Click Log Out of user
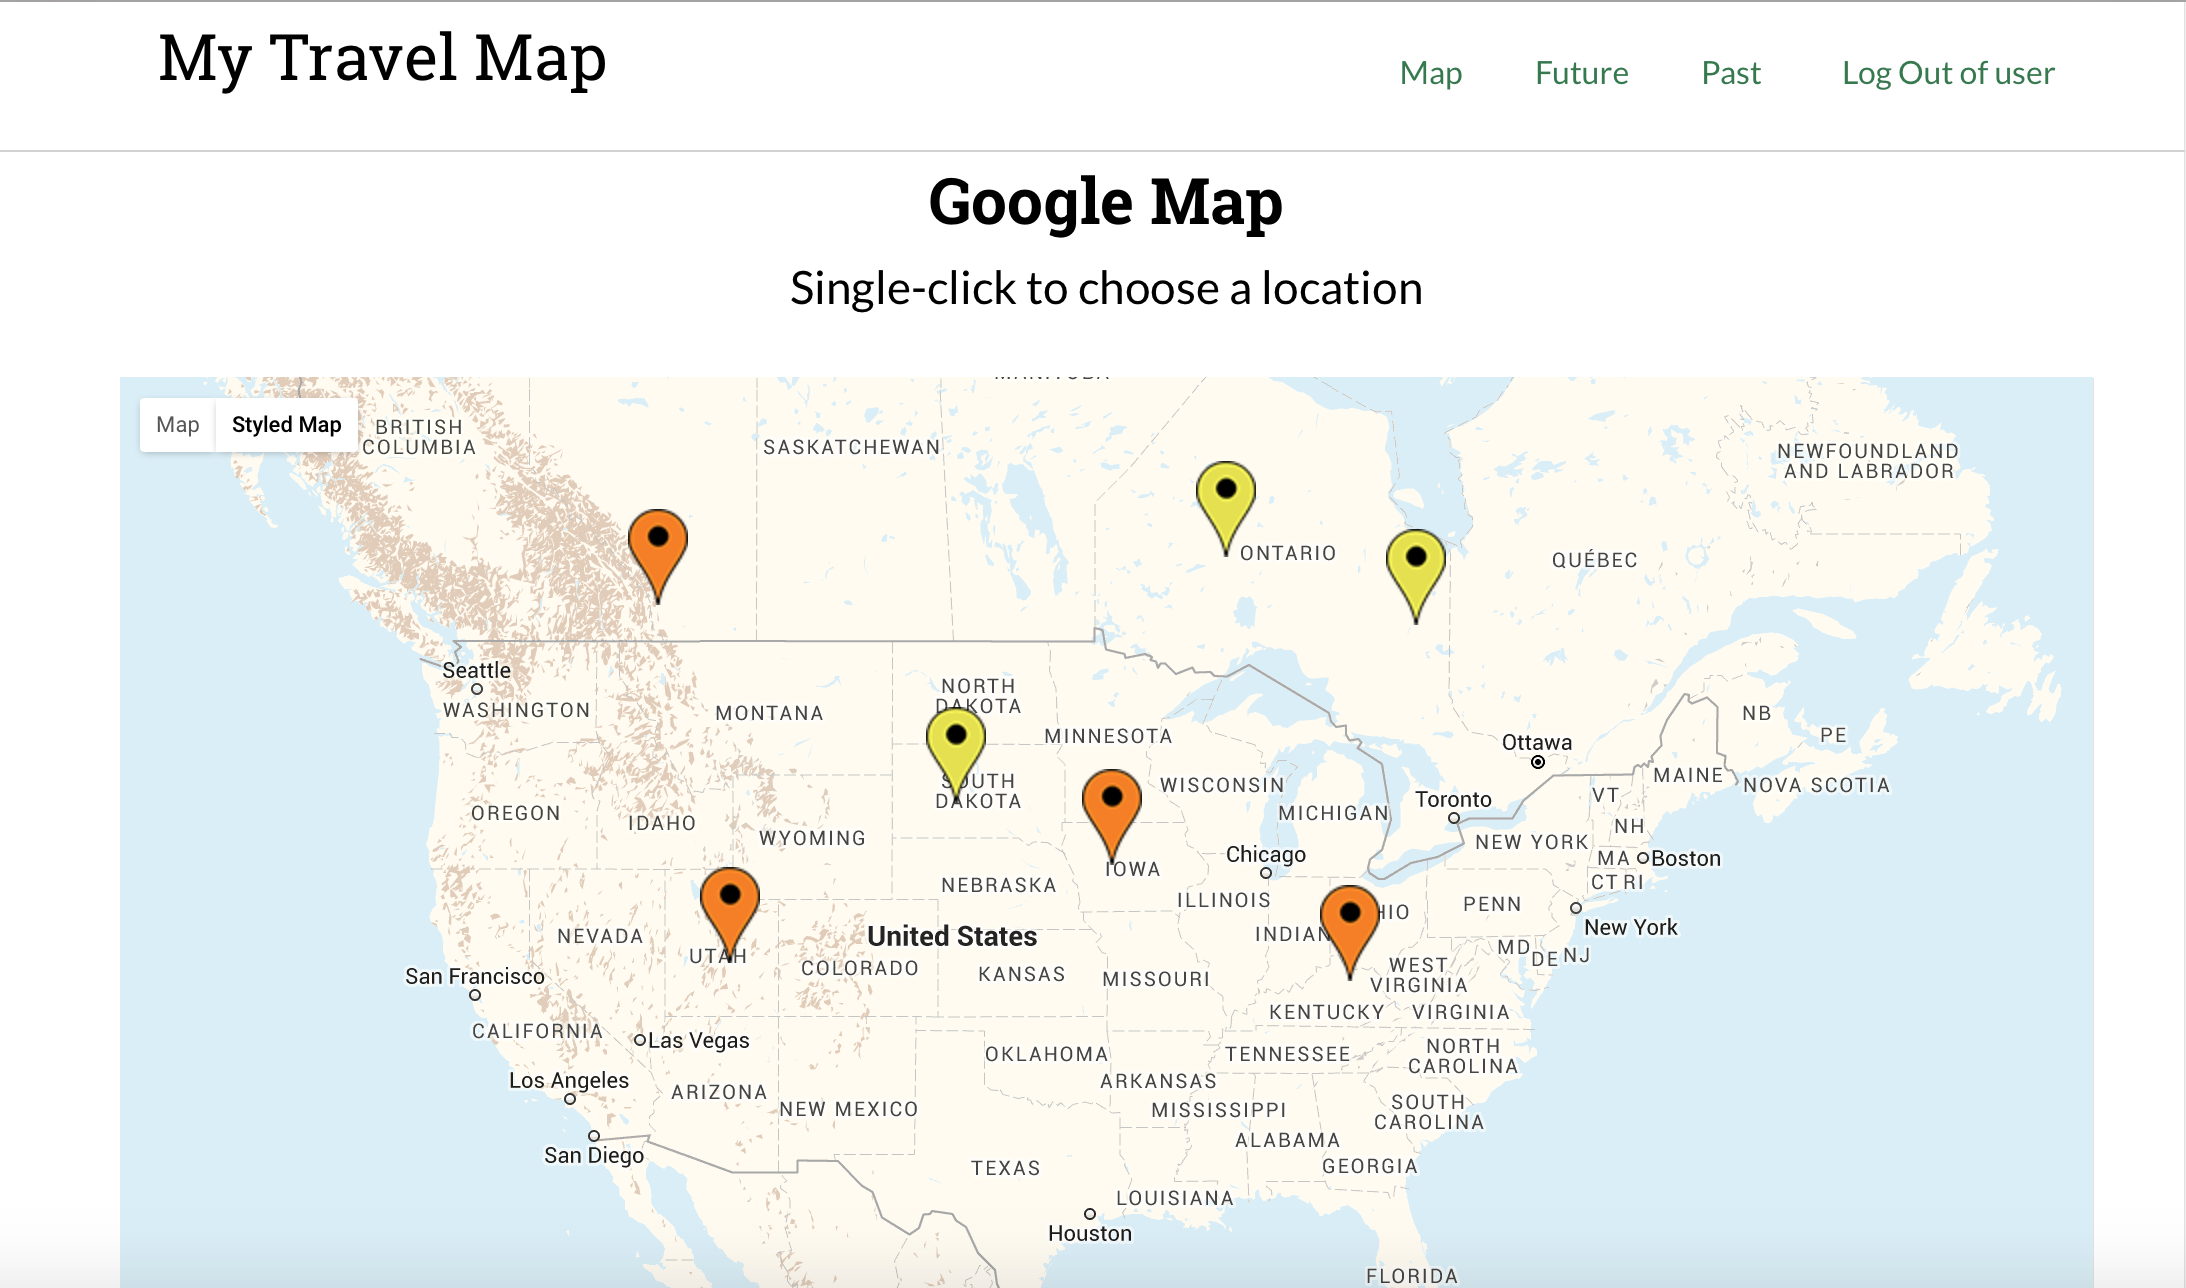The height and width of the screenshot is (1288, 2186). coord(1947,73)
